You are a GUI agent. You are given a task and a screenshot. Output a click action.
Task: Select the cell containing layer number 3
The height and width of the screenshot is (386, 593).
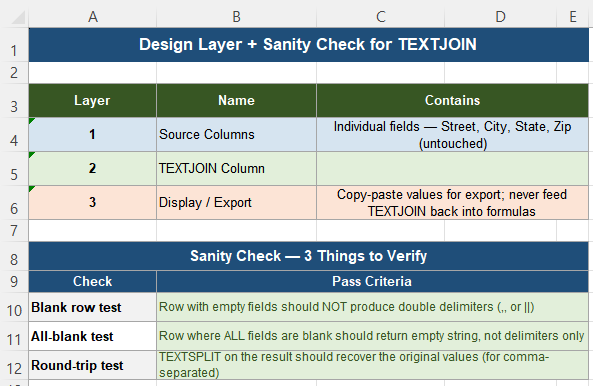pos(93,202)
